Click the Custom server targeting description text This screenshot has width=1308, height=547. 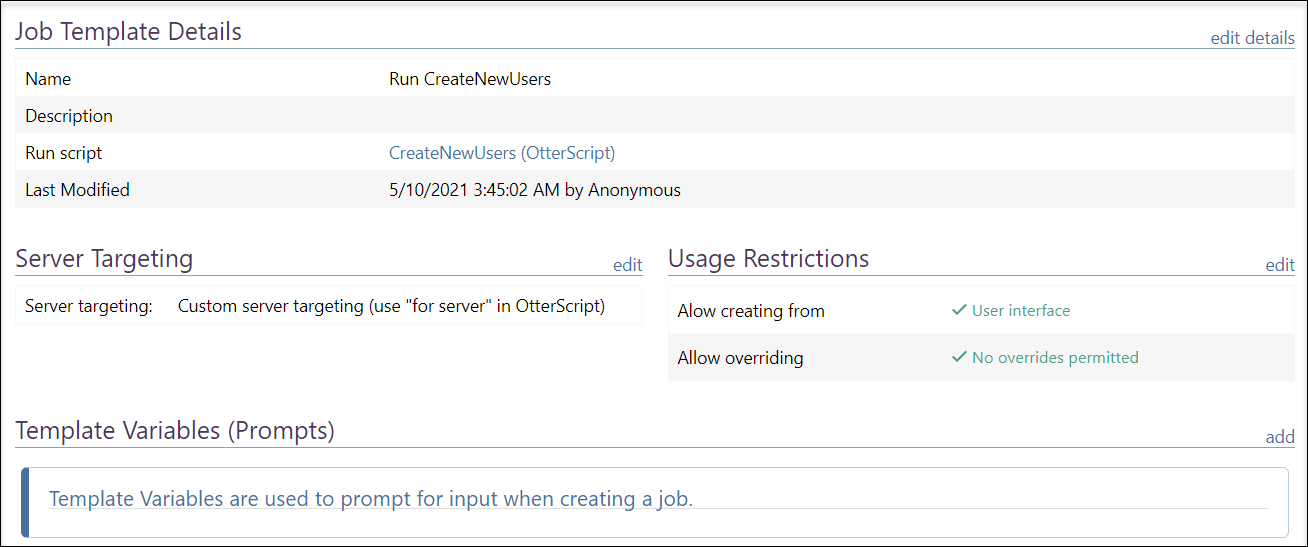coord(391,306)
